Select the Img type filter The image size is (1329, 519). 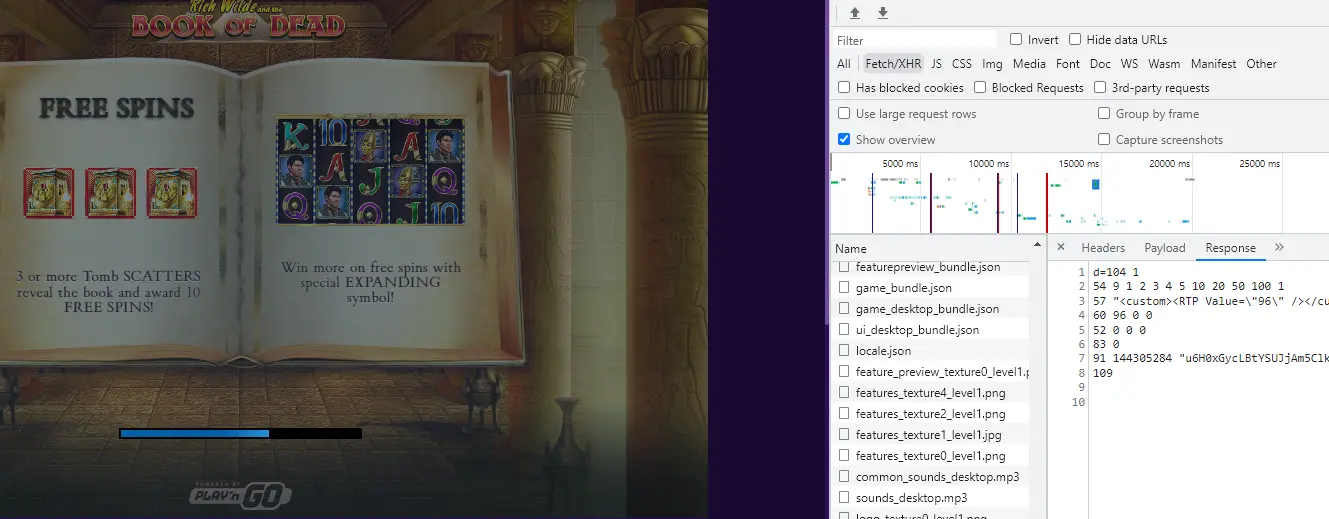click(x=992, y=64)
